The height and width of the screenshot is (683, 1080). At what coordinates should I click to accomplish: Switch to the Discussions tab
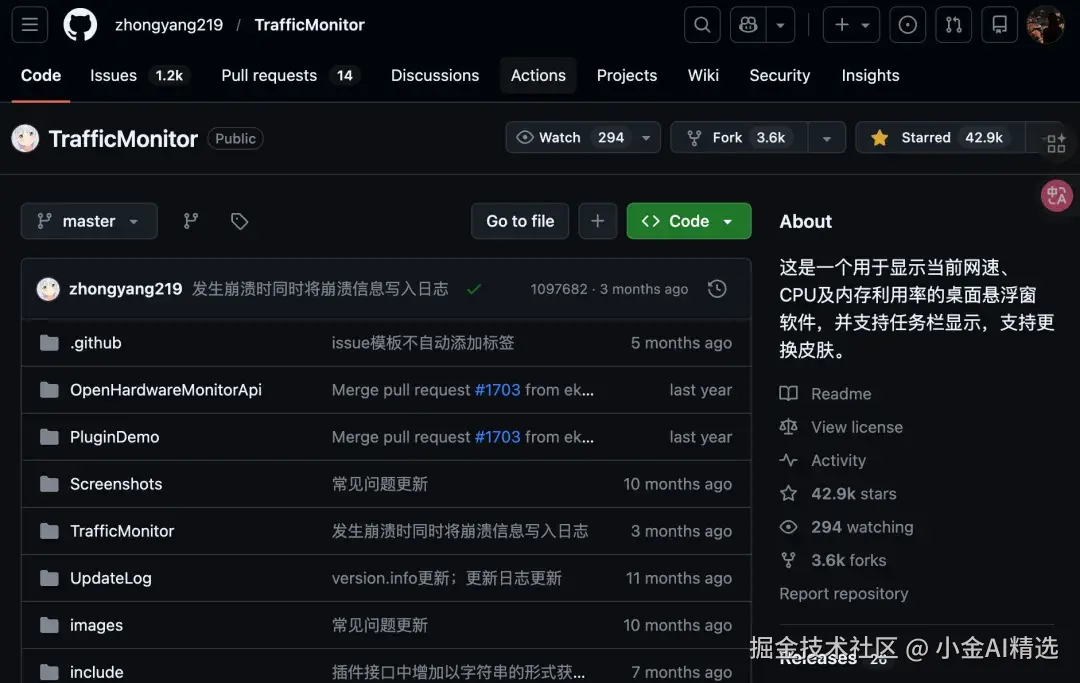click(x=435, y=75)
